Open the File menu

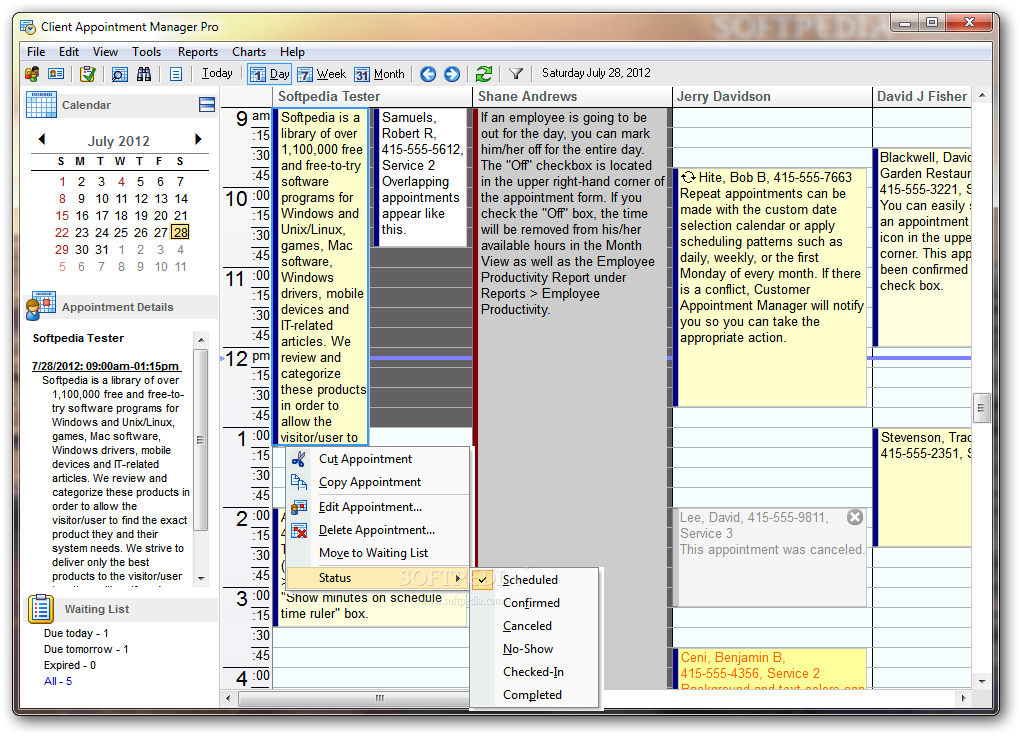click(36, 52)
